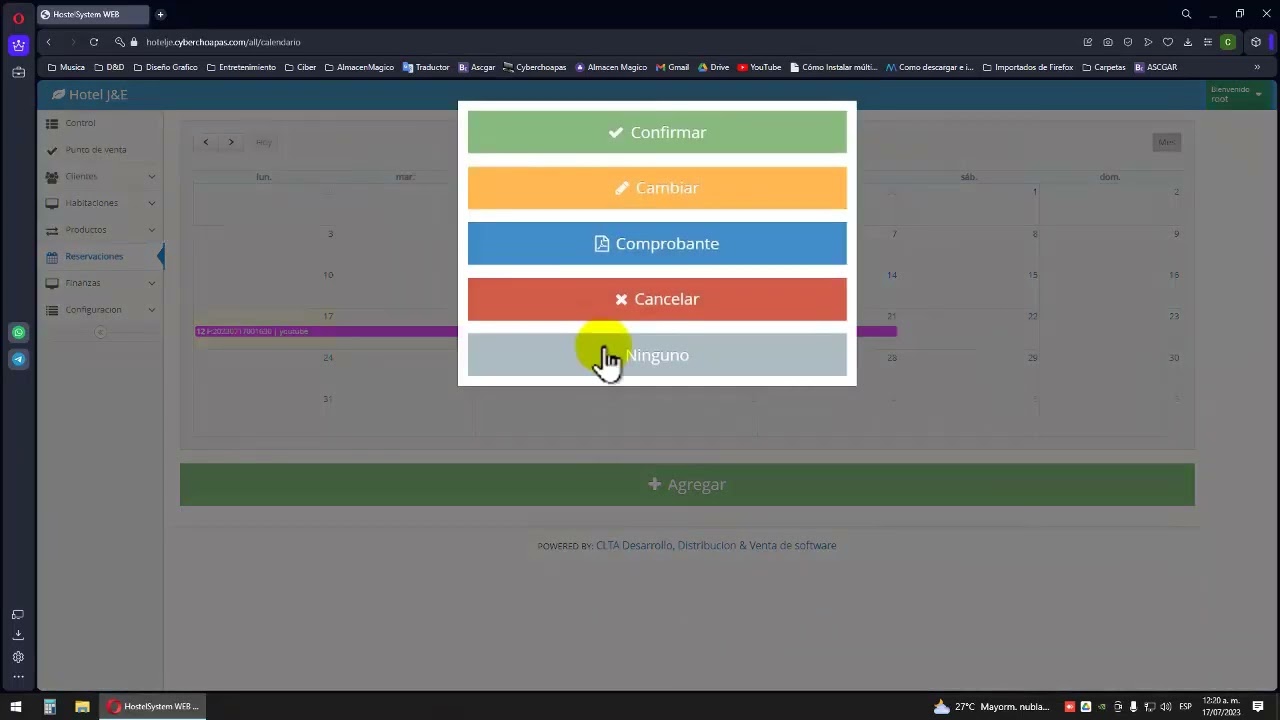Click the Opera logo menu icon

[x=18, y=17]
